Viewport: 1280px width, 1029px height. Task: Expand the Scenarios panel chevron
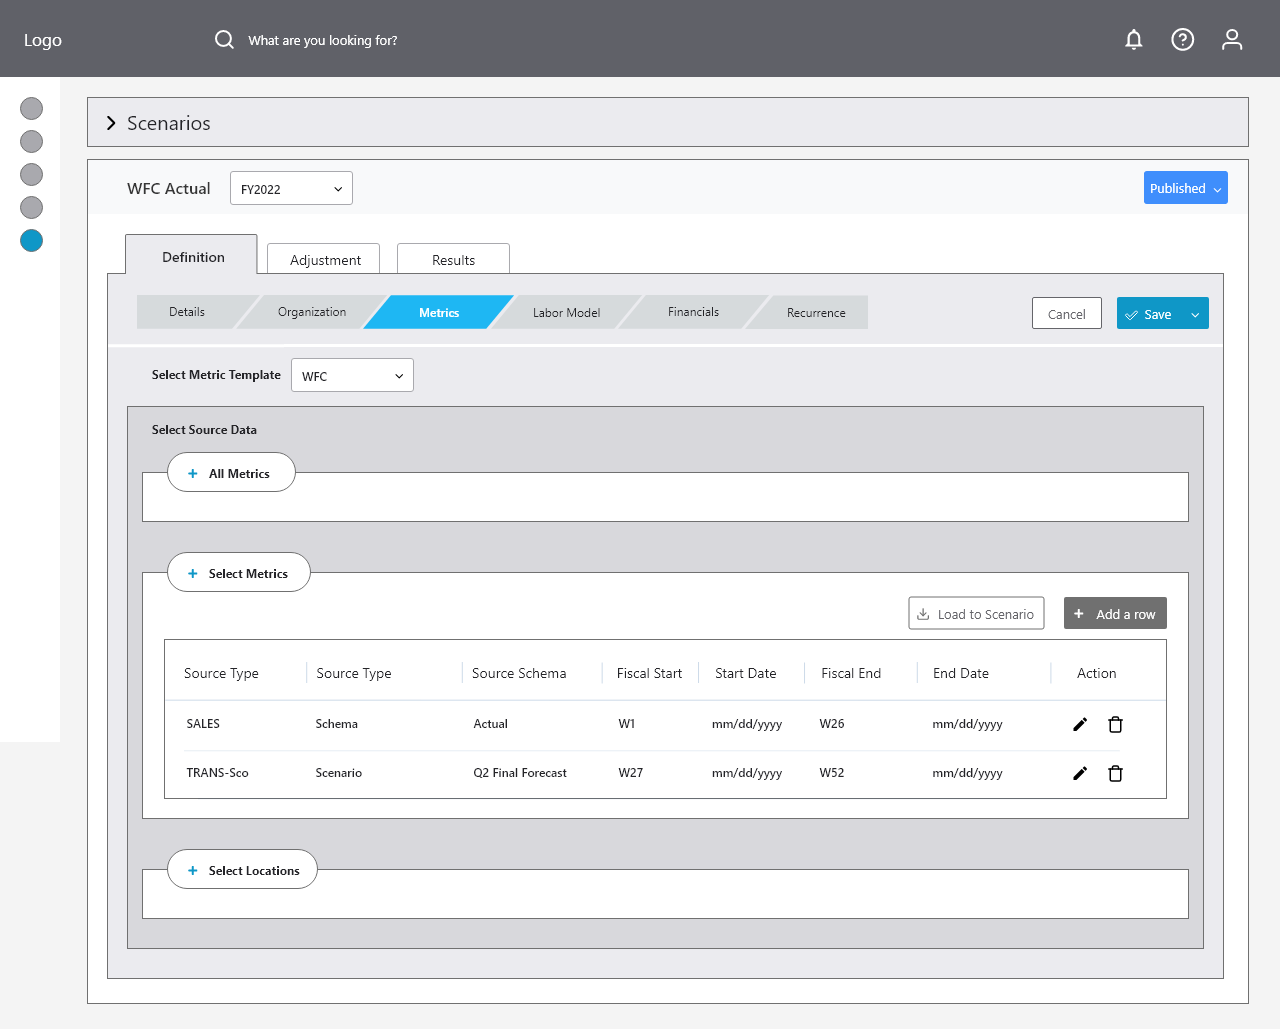point(111,123)
